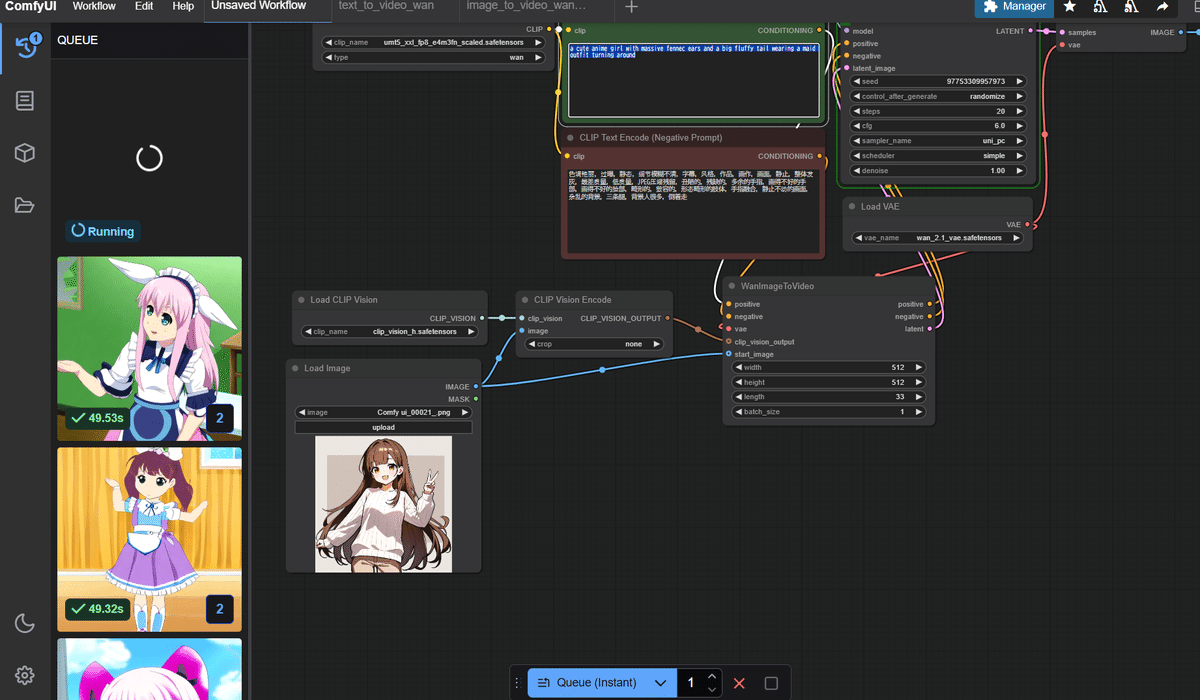Image resolution: width=1200 pixels, height=700 pixels.
Task: Click the width increase right arrow
Action: pyautogui.click(x=919, y=367)
